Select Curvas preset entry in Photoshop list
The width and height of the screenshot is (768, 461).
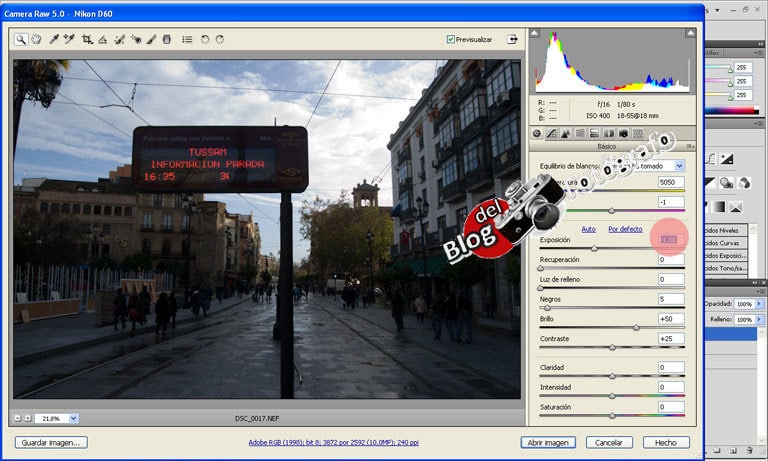pos(726,243)
